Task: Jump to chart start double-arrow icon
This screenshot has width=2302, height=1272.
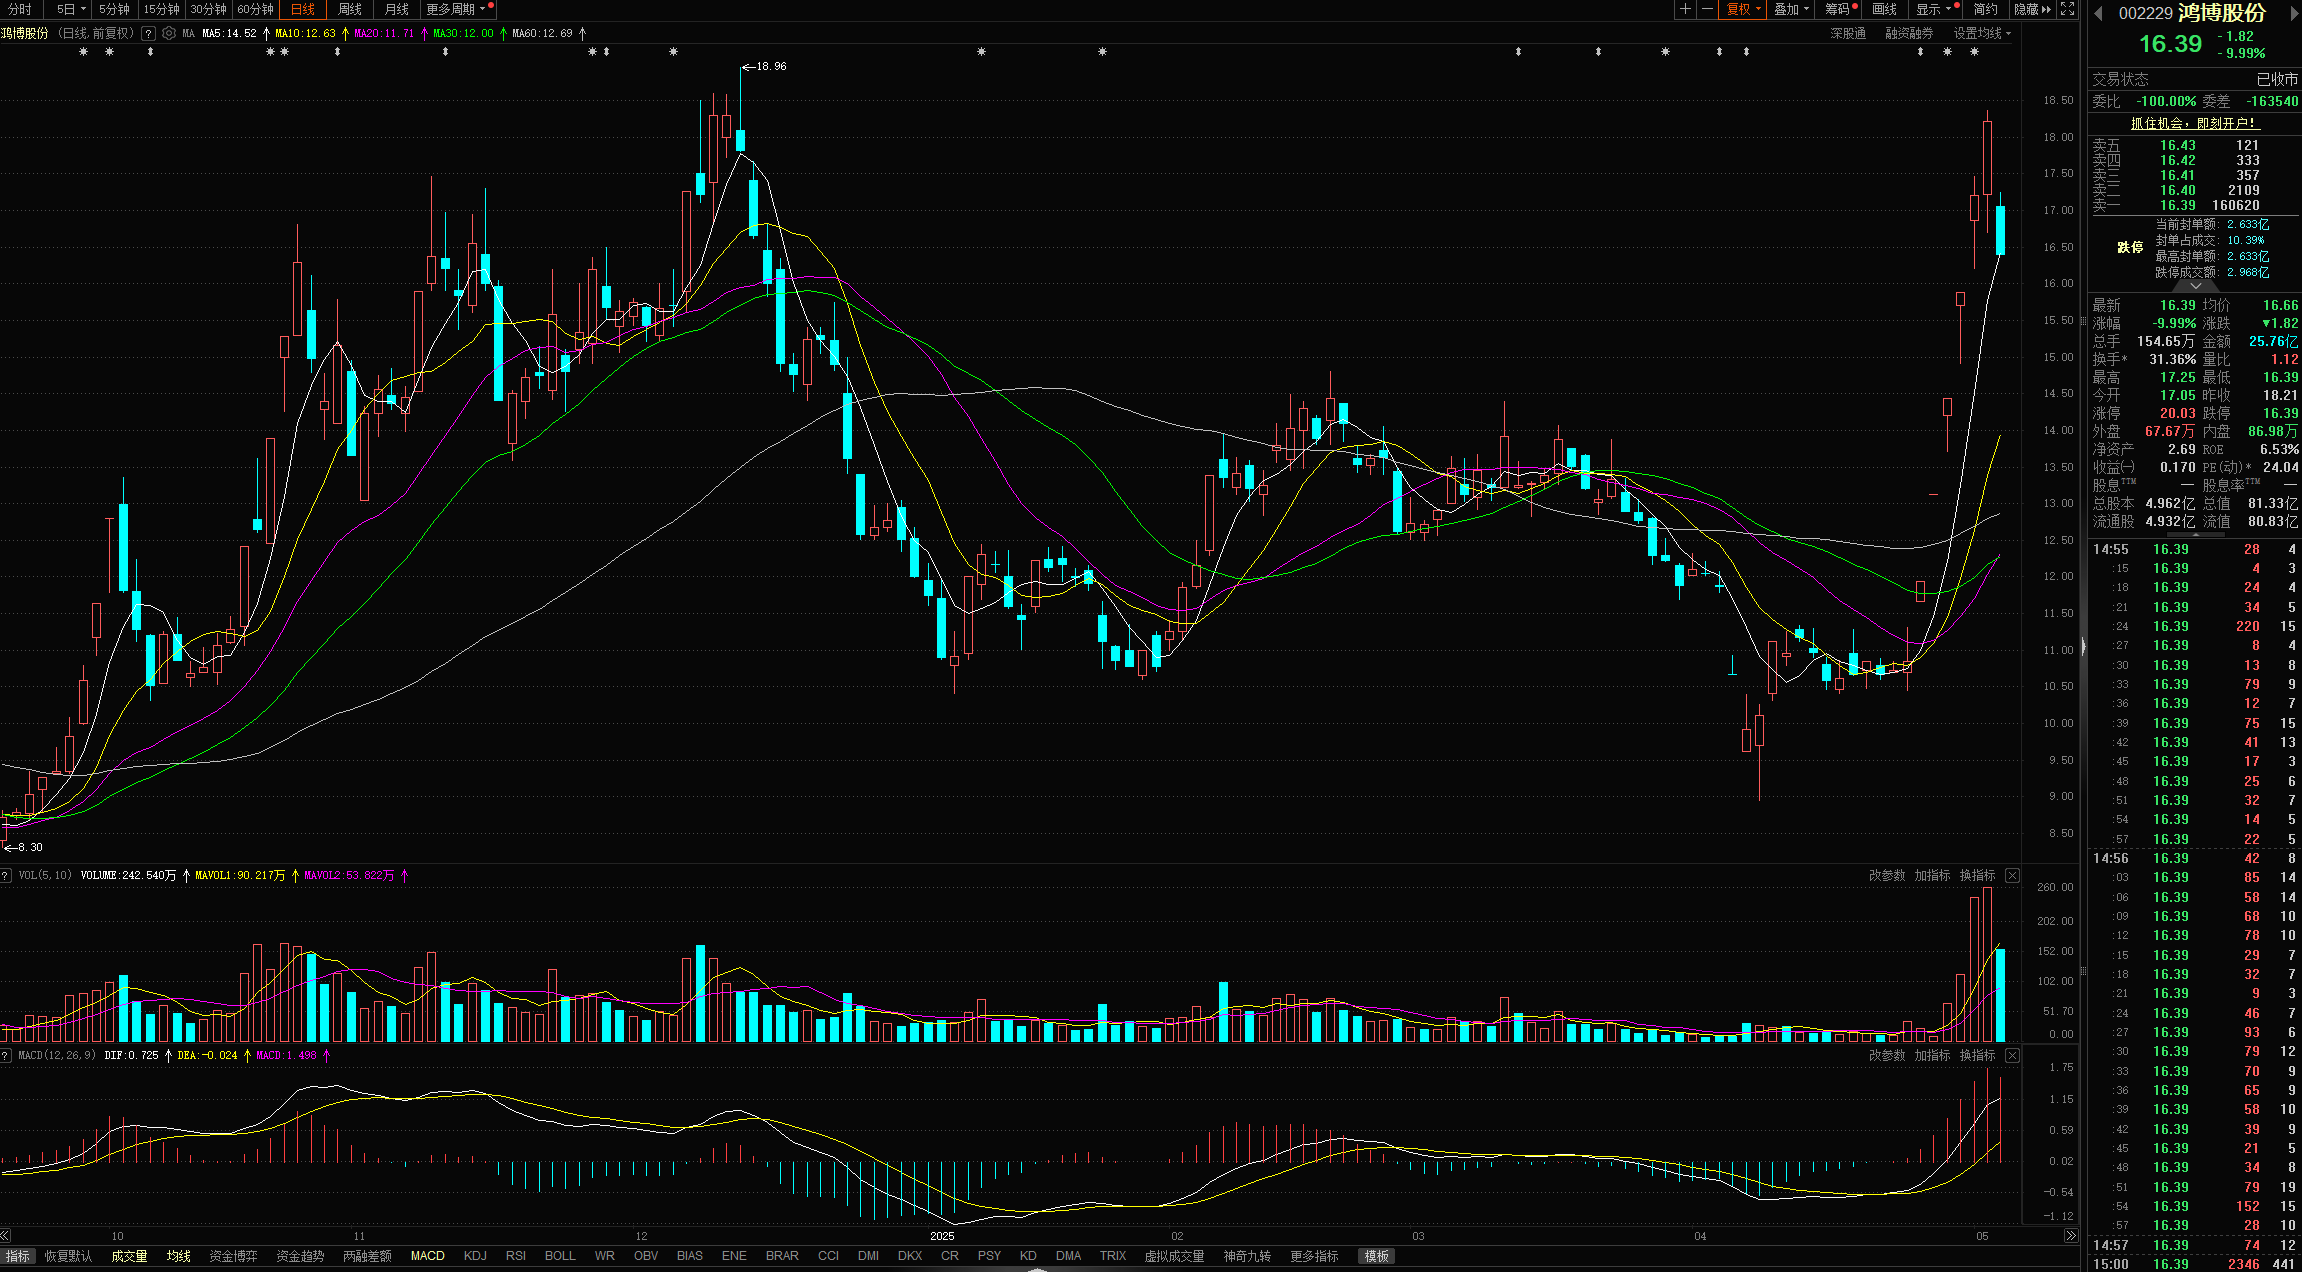Action: coord(6,1236)
